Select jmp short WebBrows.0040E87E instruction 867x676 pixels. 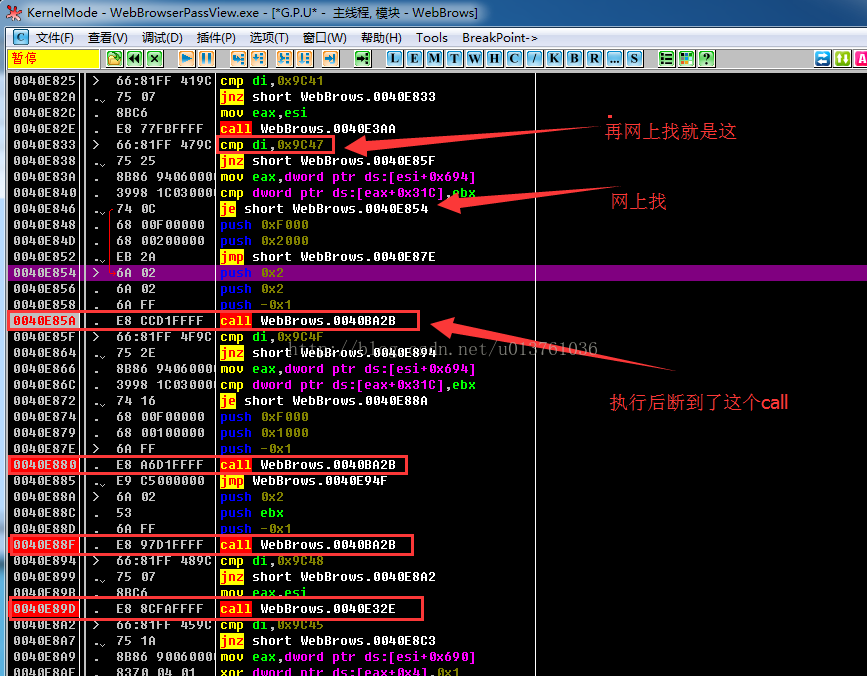[x=327, y=257]
